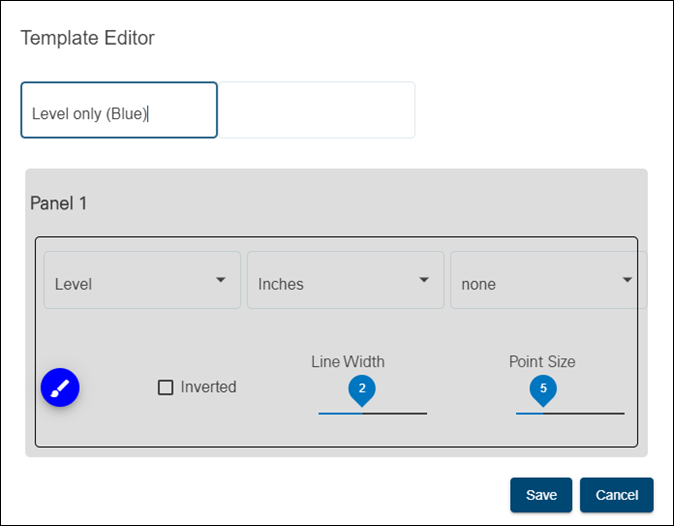Click the empty box right of the name field
The image size is (674, 526).
coord(316,110)
